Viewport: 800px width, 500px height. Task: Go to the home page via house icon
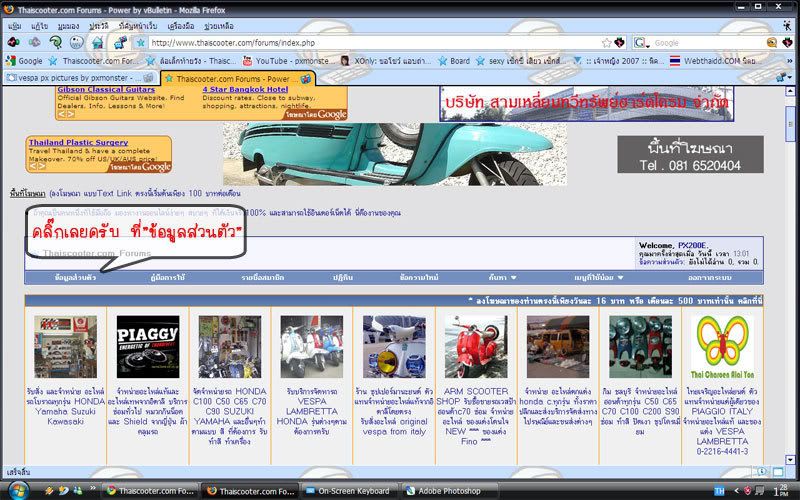(98, 43)
